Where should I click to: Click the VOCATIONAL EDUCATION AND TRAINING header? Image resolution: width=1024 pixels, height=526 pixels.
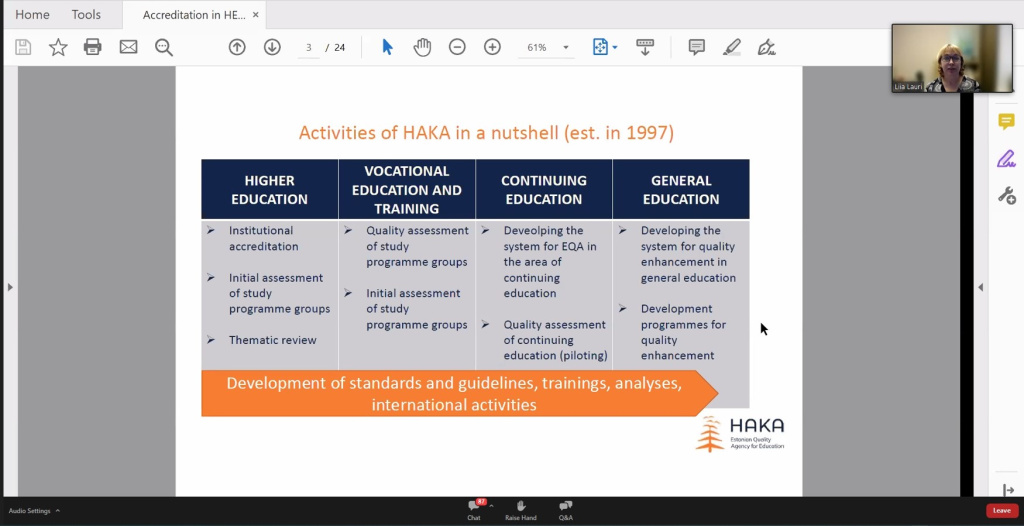[407, 189]
